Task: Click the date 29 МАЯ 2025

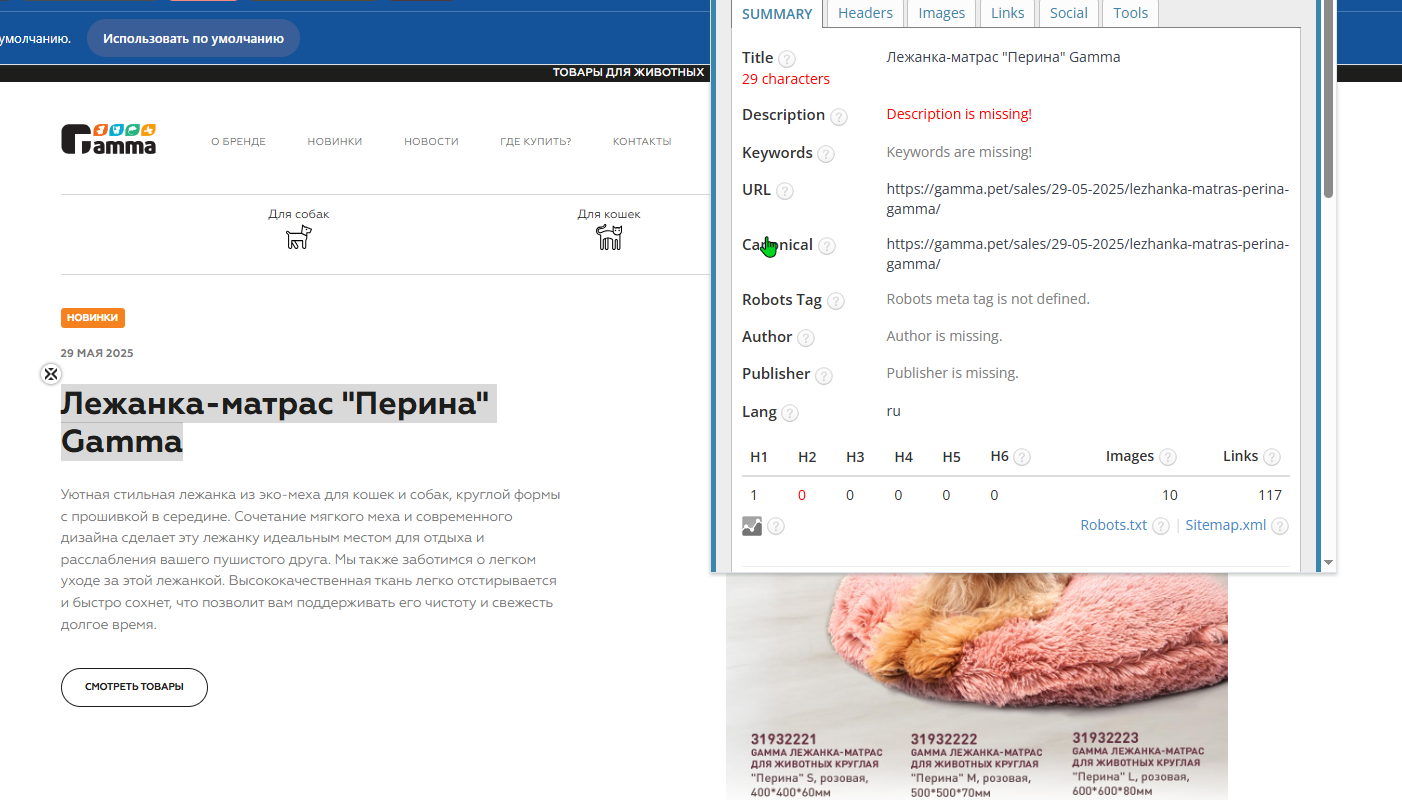Action: 97,353
